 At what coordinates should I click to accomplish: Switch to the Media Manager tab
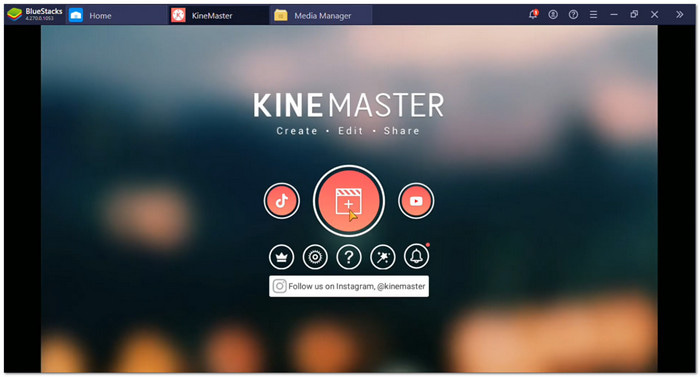click(321, 16)
